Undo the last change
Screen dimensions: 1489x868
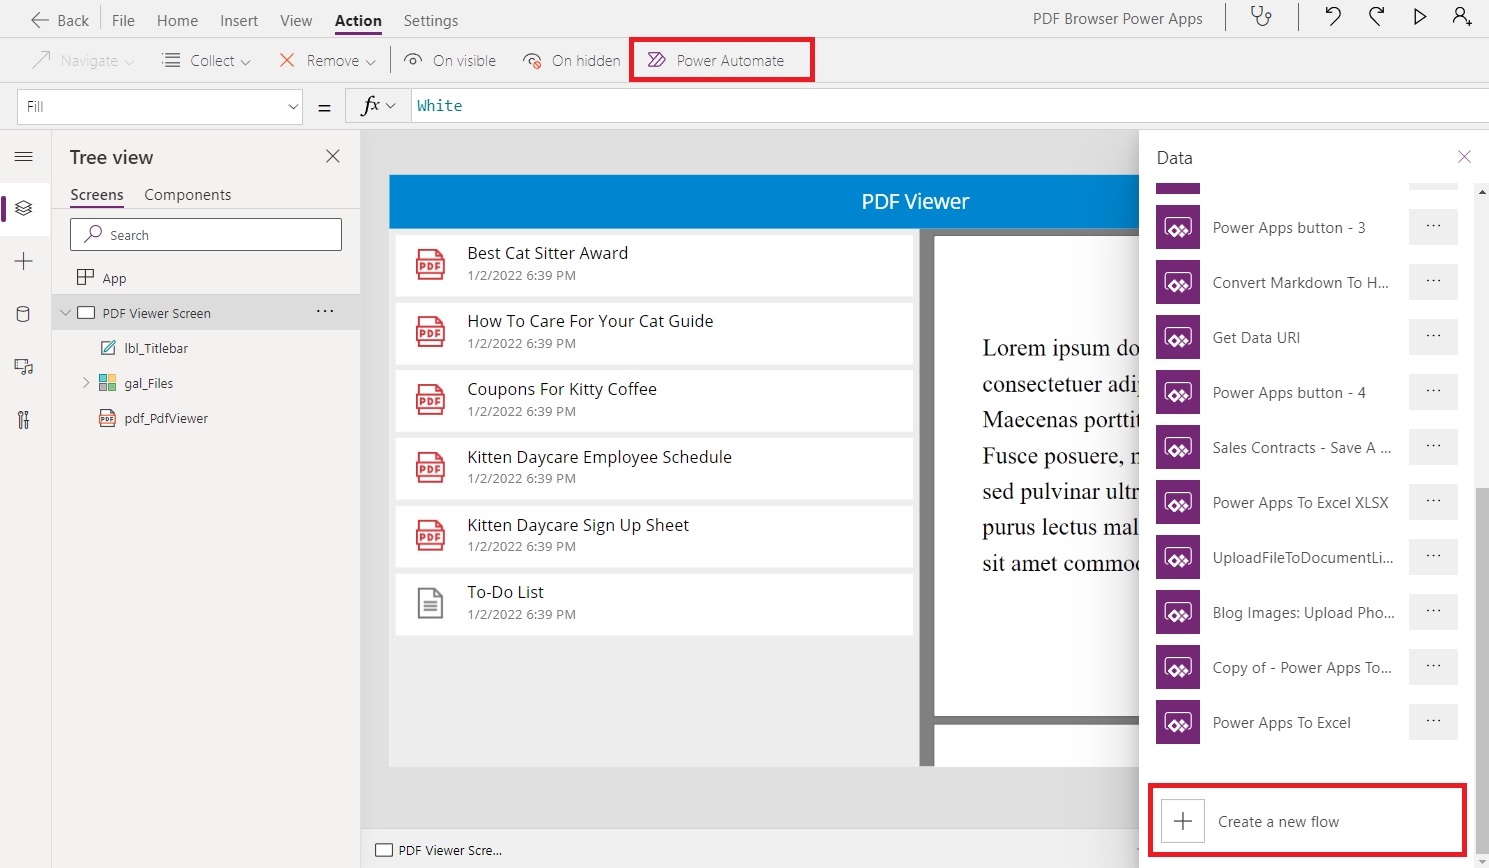1331,17
